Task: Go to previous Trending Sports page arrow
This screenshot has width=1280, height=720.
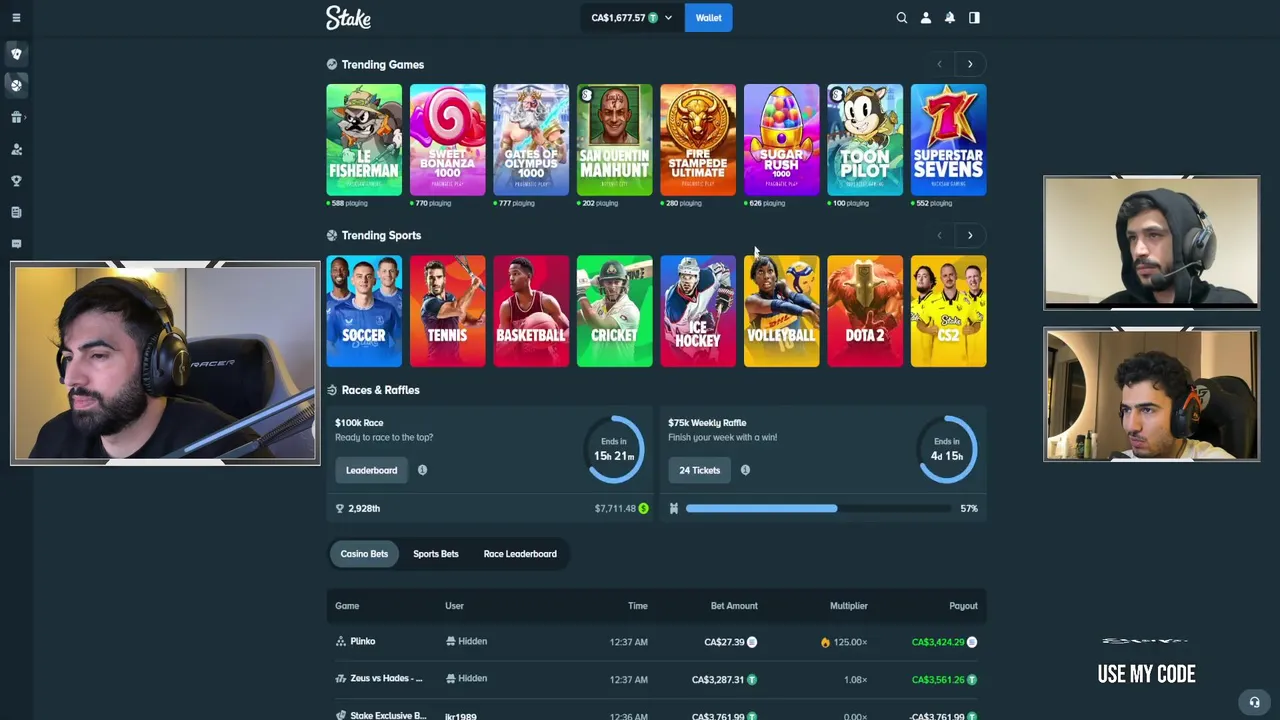Action: pos(939,236)
